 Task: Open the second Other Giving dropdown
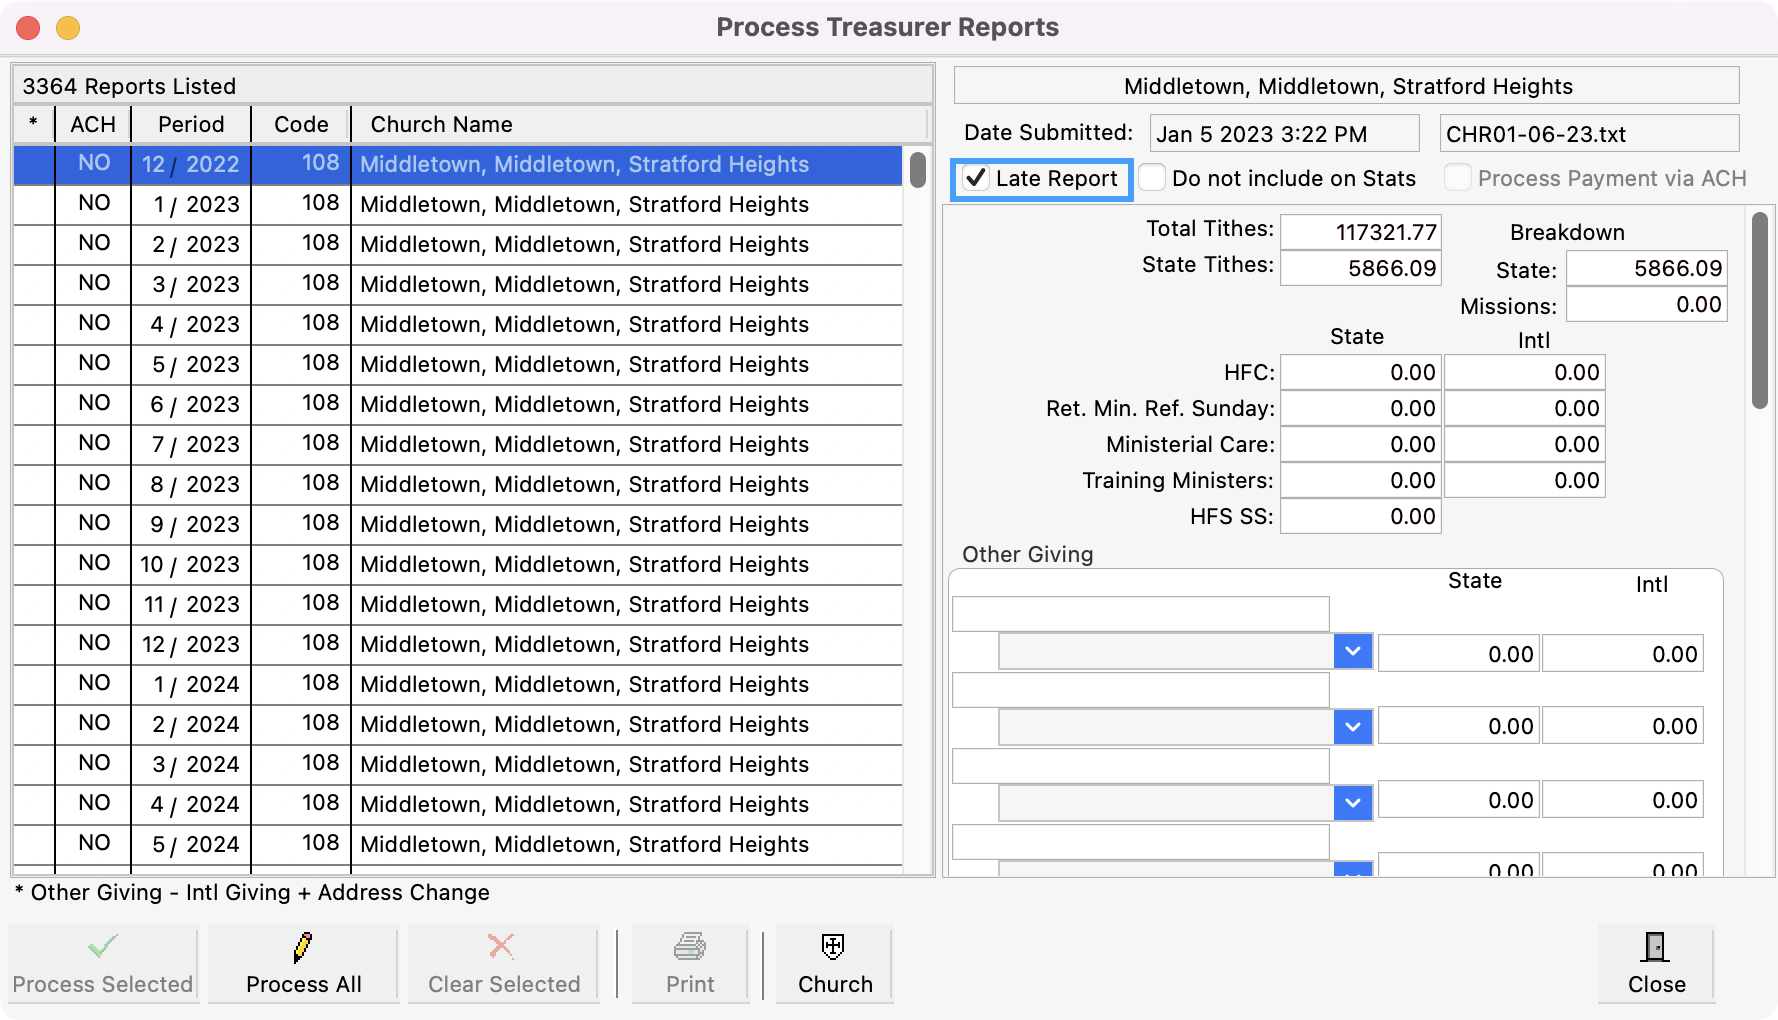[x=1352, y=726]
